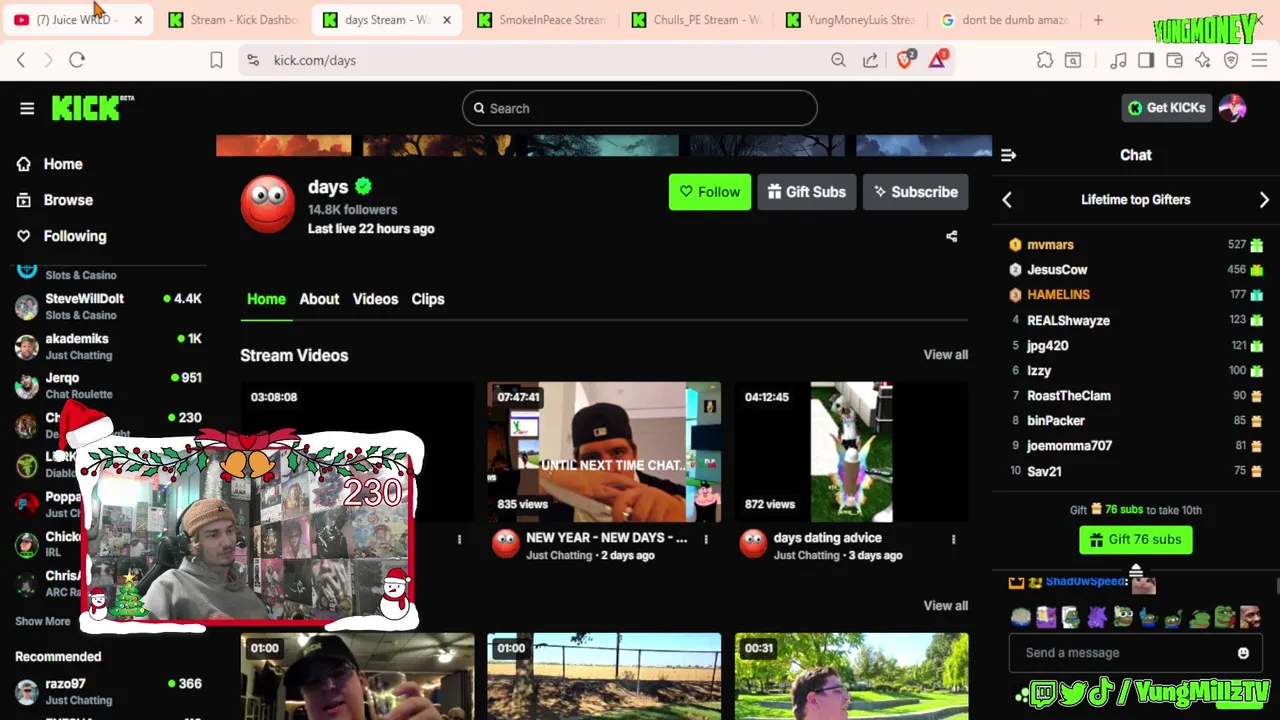Click the Subscribe button
Viewport: 1280px width, 720px height.
click(915, 192)
